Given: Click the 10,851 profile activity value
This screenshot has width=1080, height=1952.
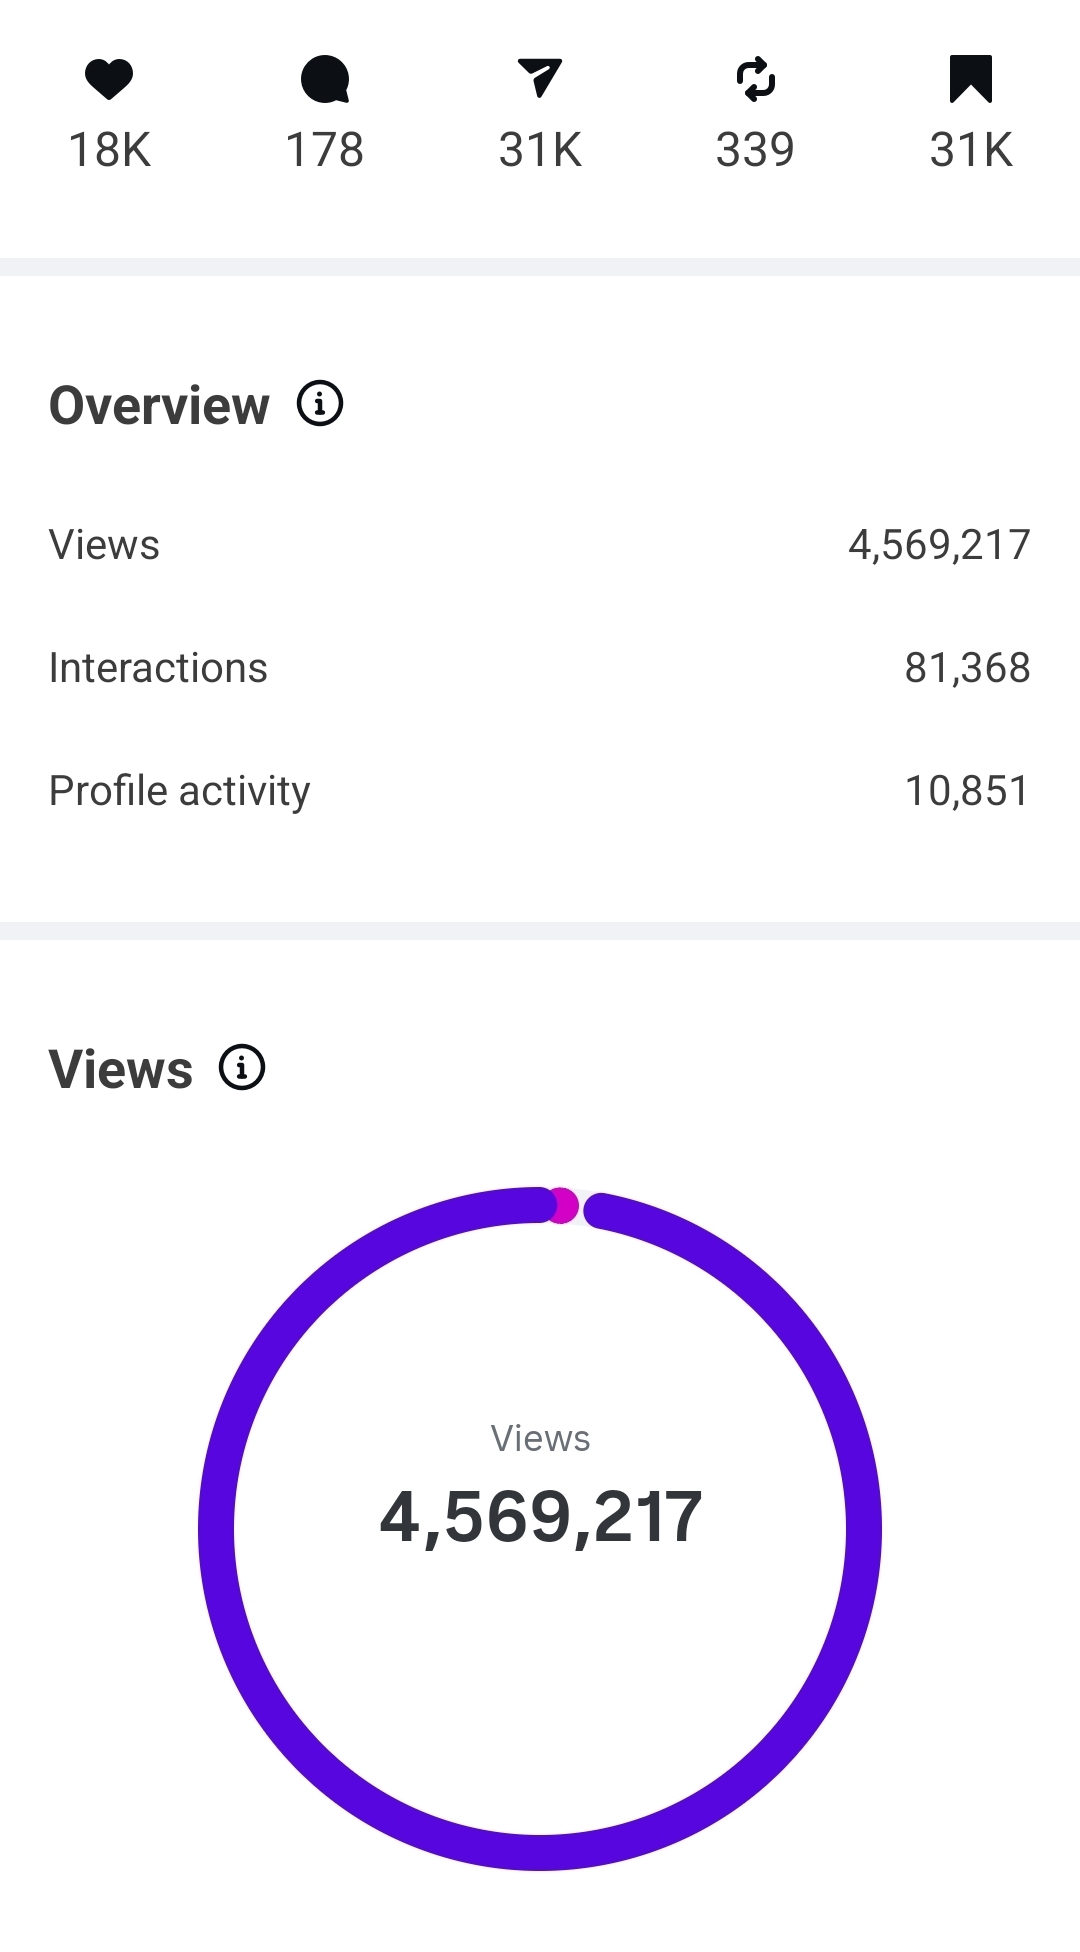Looking at the screenshot, I should (966, 791).
